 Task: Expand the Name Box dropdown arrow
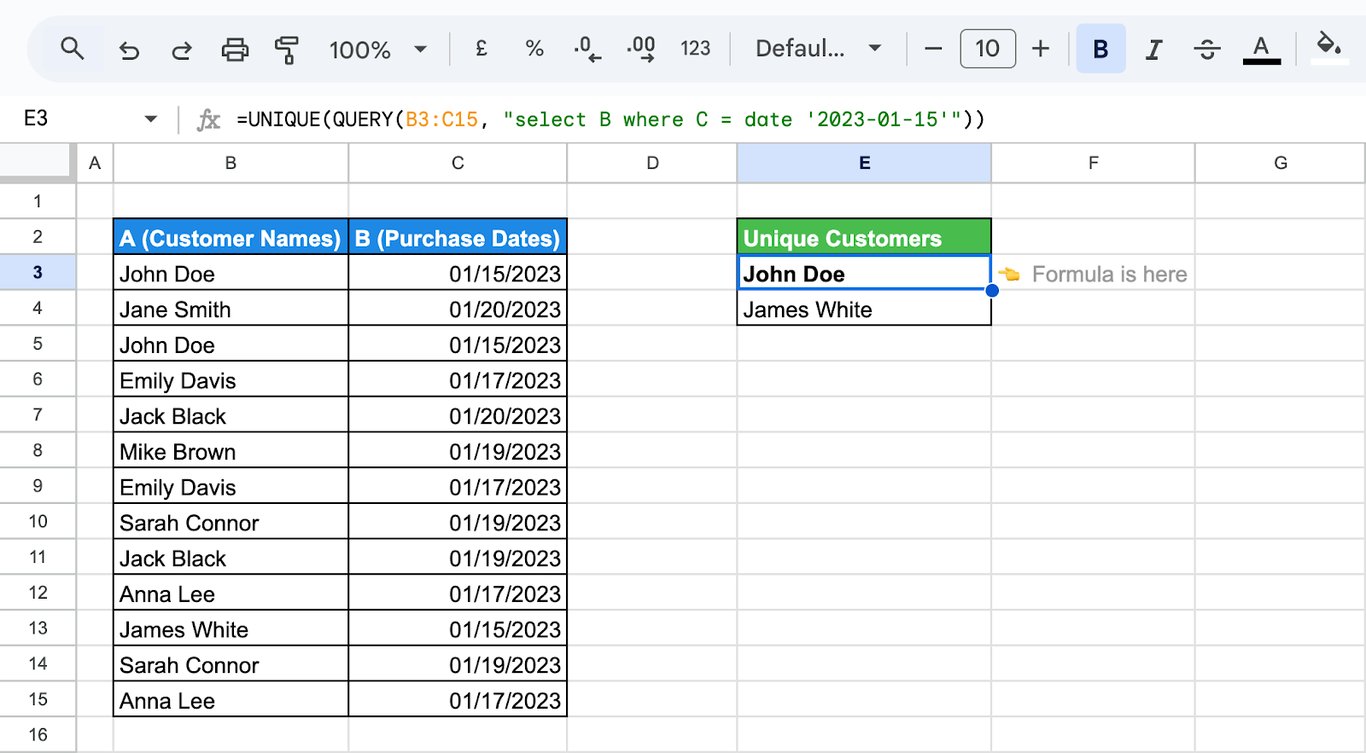point(151,119)
